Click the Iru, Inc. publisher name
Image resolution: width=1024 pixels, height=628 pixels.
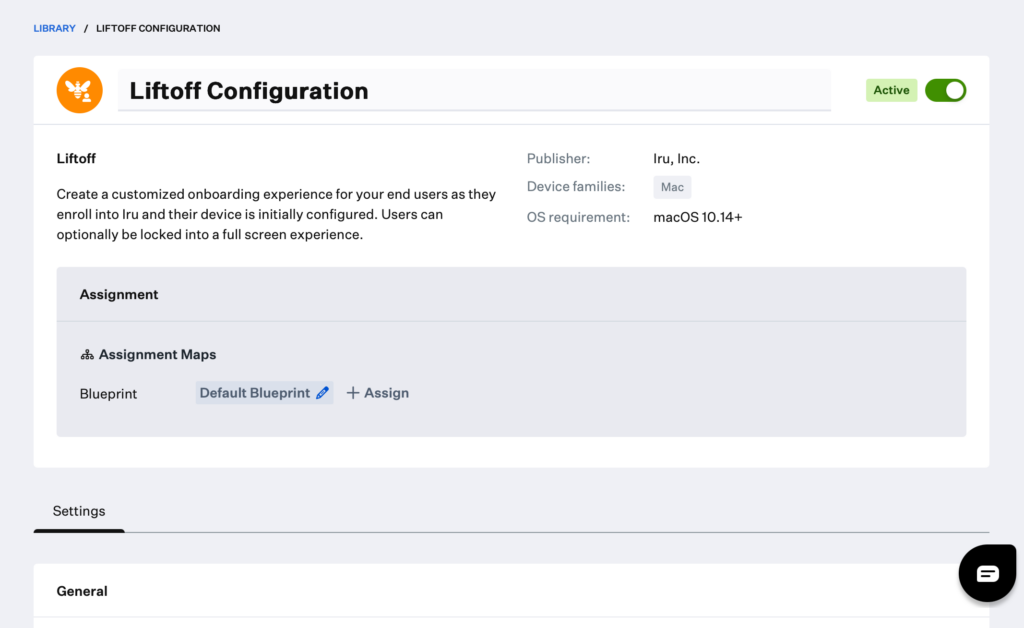pyautogui.click(x=677, y=159)
